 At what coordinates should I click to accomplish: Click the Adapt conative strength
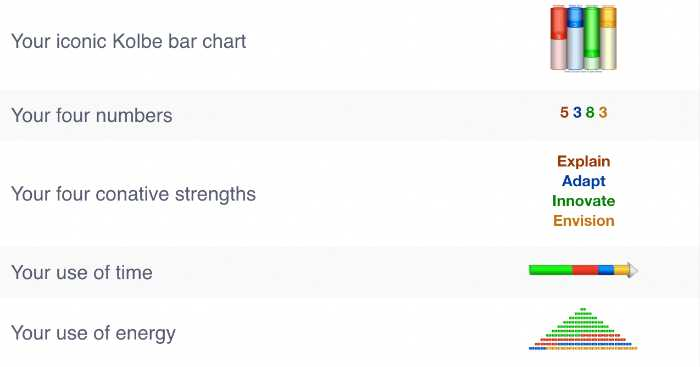click(x=583, y=181)
